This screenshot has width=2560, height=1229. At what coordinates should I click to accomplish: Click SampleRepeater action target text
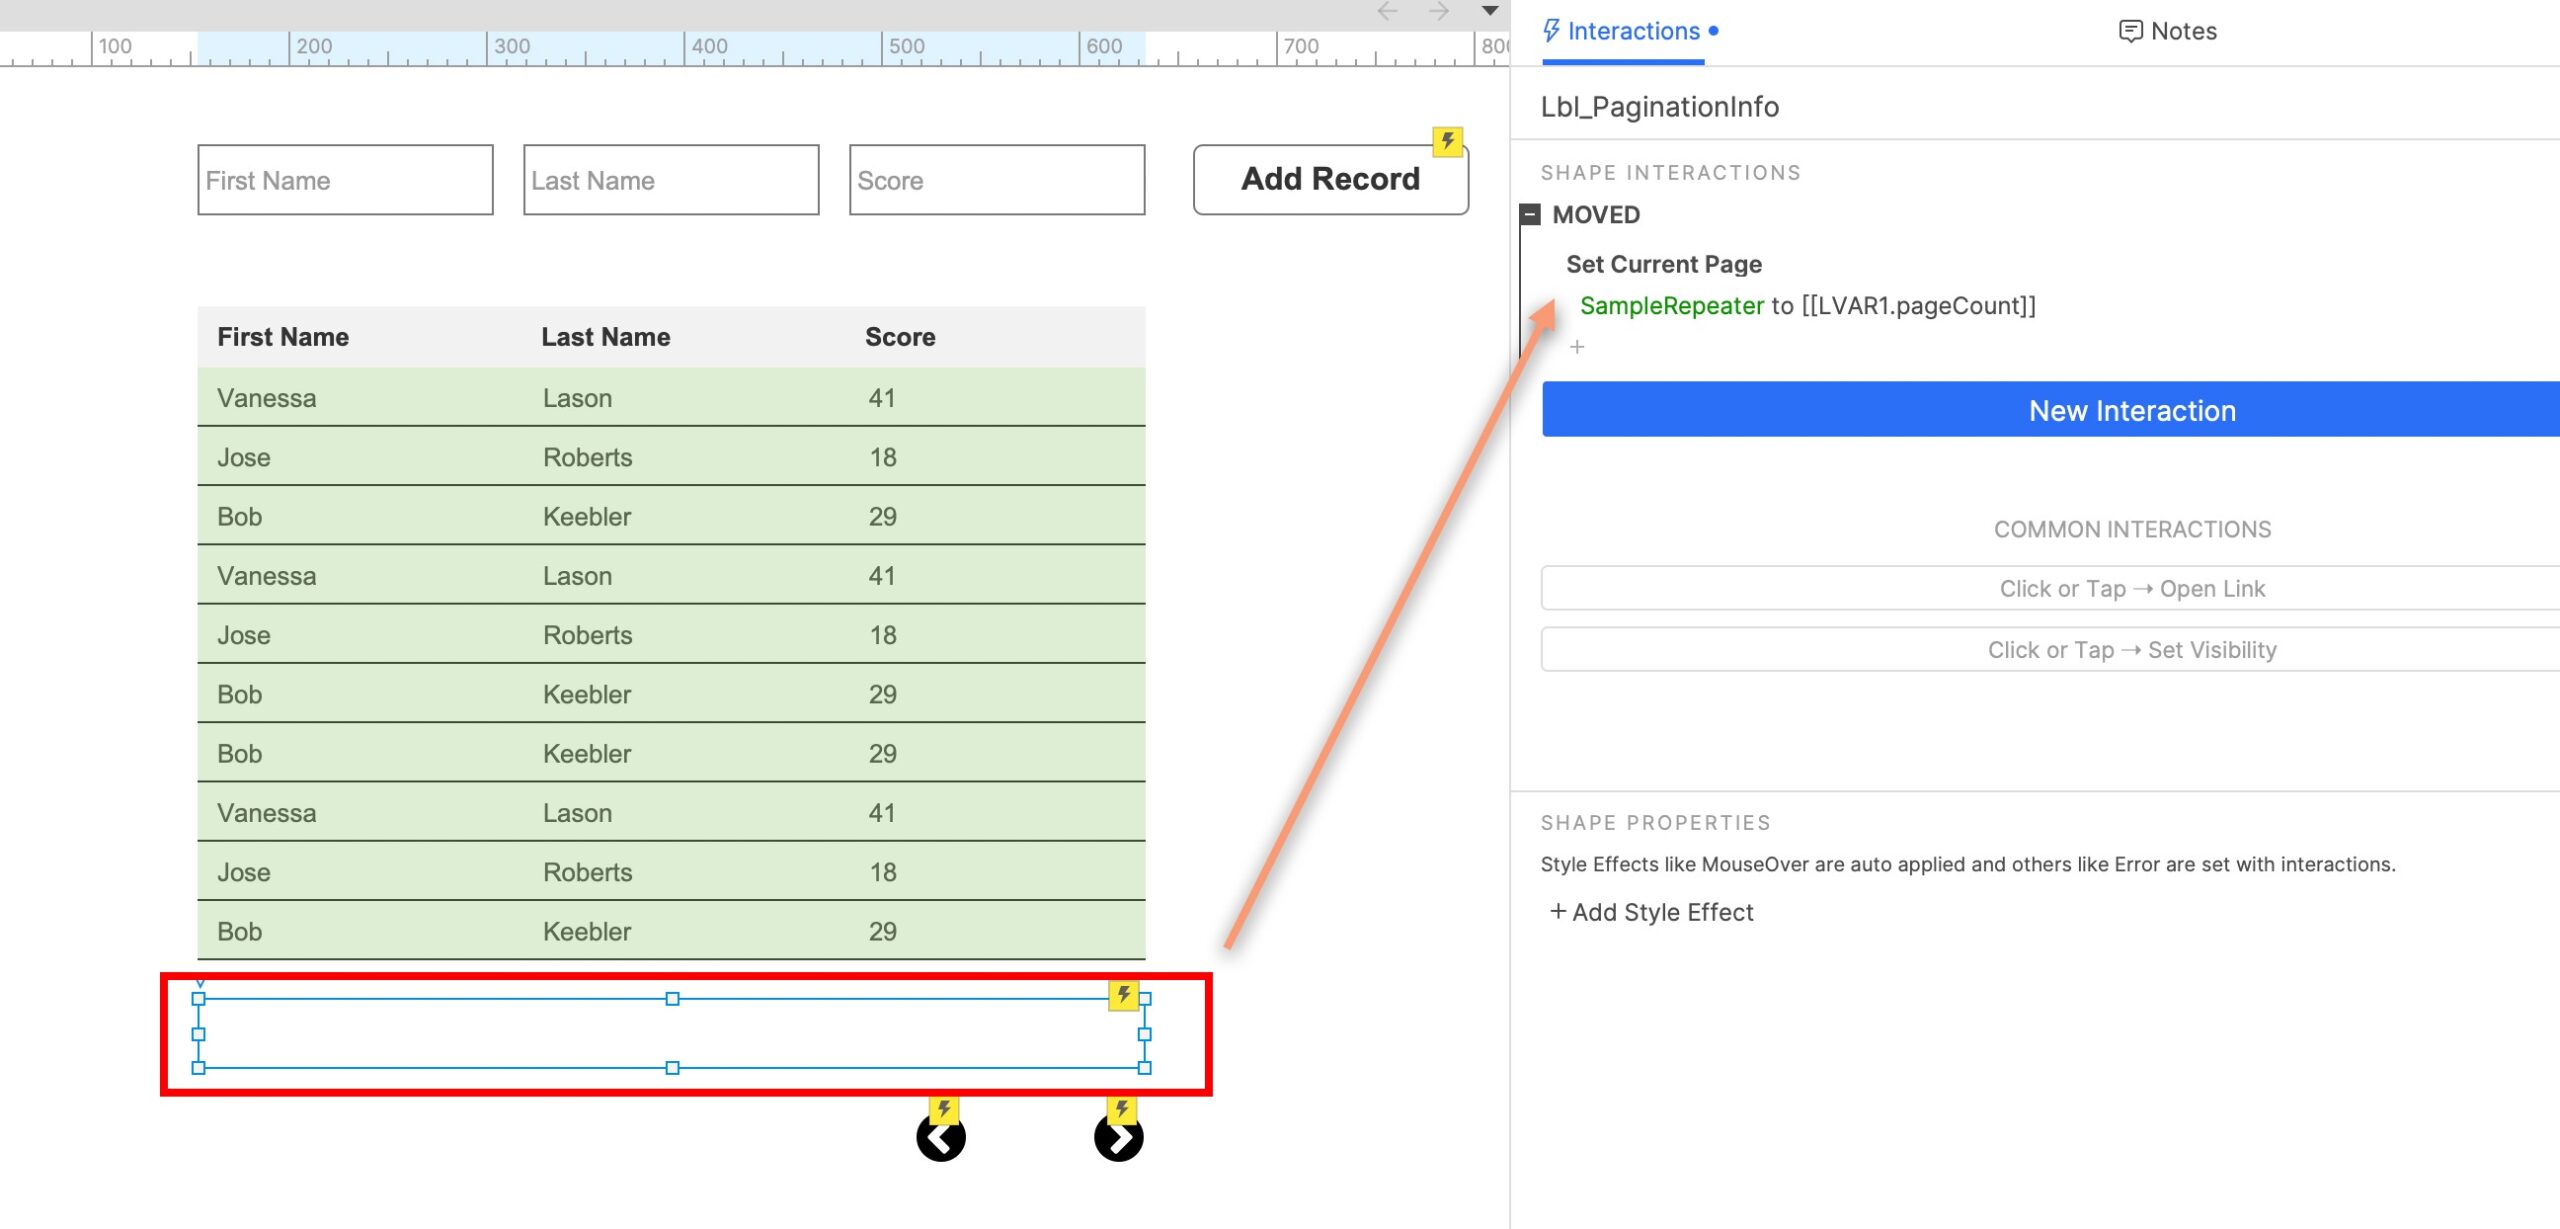1671,306
